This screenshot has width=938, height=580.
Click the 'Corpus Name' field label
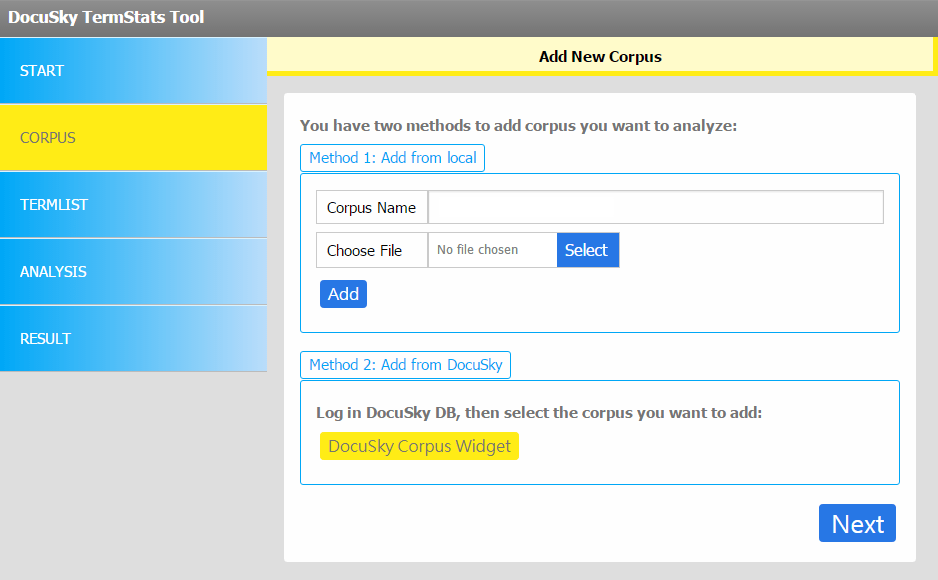tap(371, 208)
